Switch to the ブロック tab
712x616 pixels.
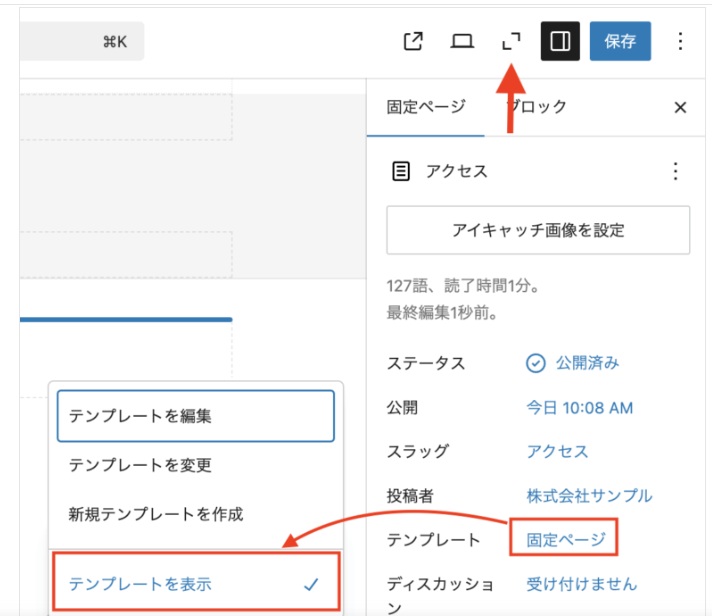click(x=536, y=107)
